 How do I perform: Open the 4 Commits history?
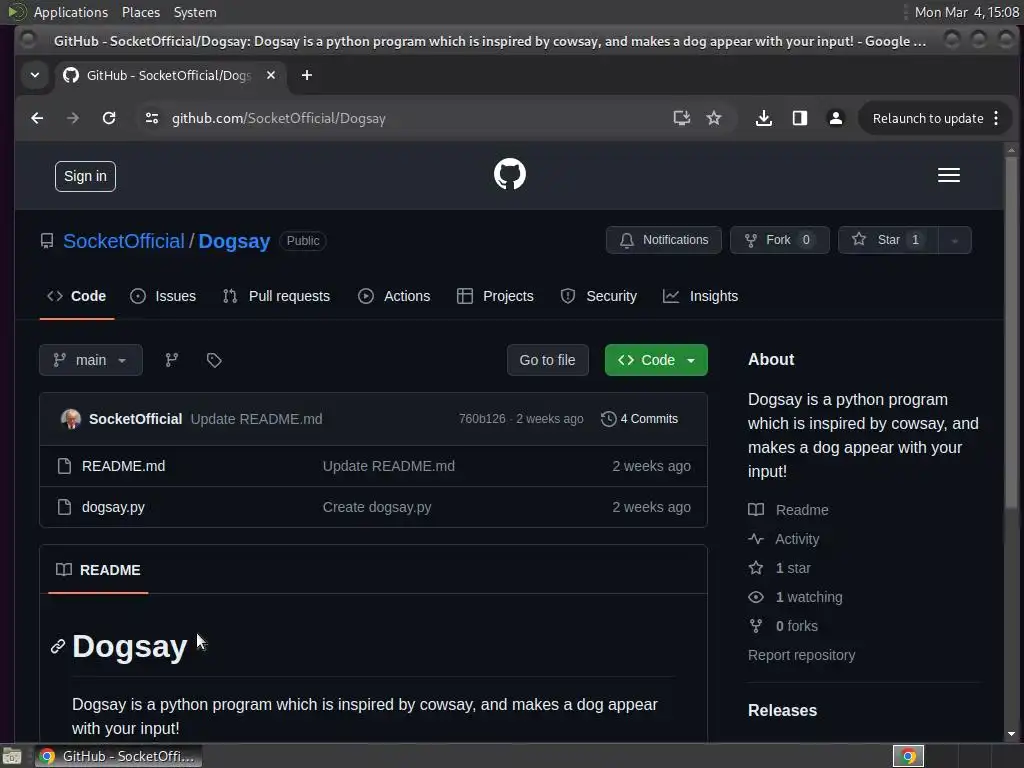pos(639,419)
